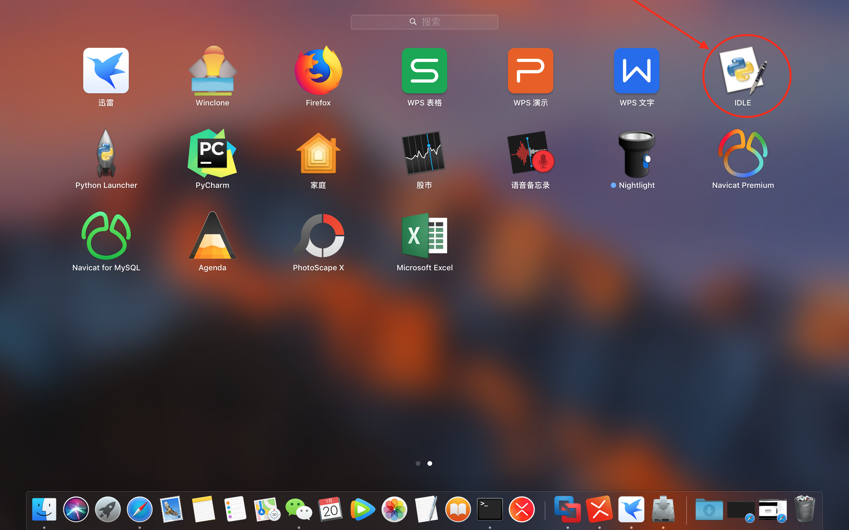
Task: Launch Python Launcher rocket icon
Action: pos(106,153)
